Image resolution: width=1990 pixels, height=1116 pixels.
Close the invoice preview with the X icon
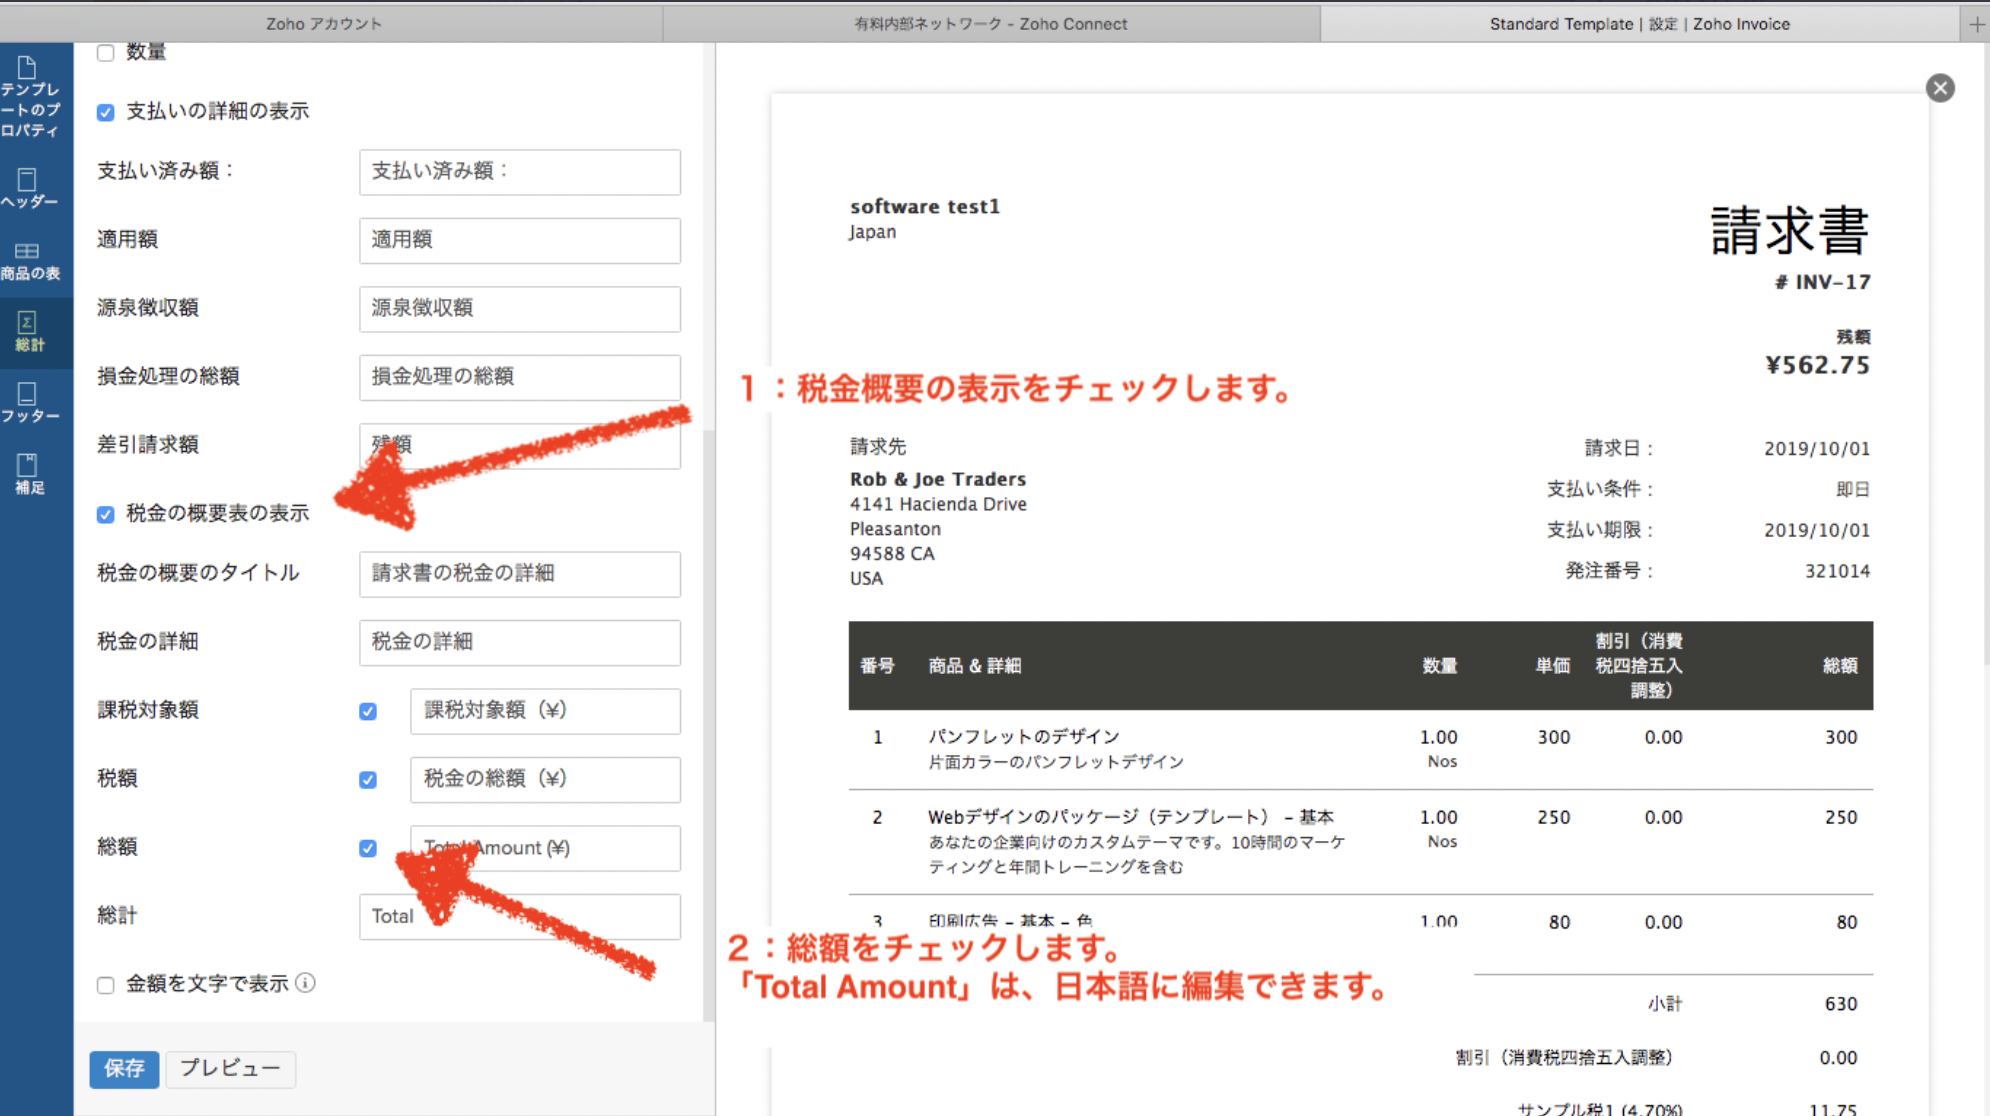click(x=1940, y=88)
